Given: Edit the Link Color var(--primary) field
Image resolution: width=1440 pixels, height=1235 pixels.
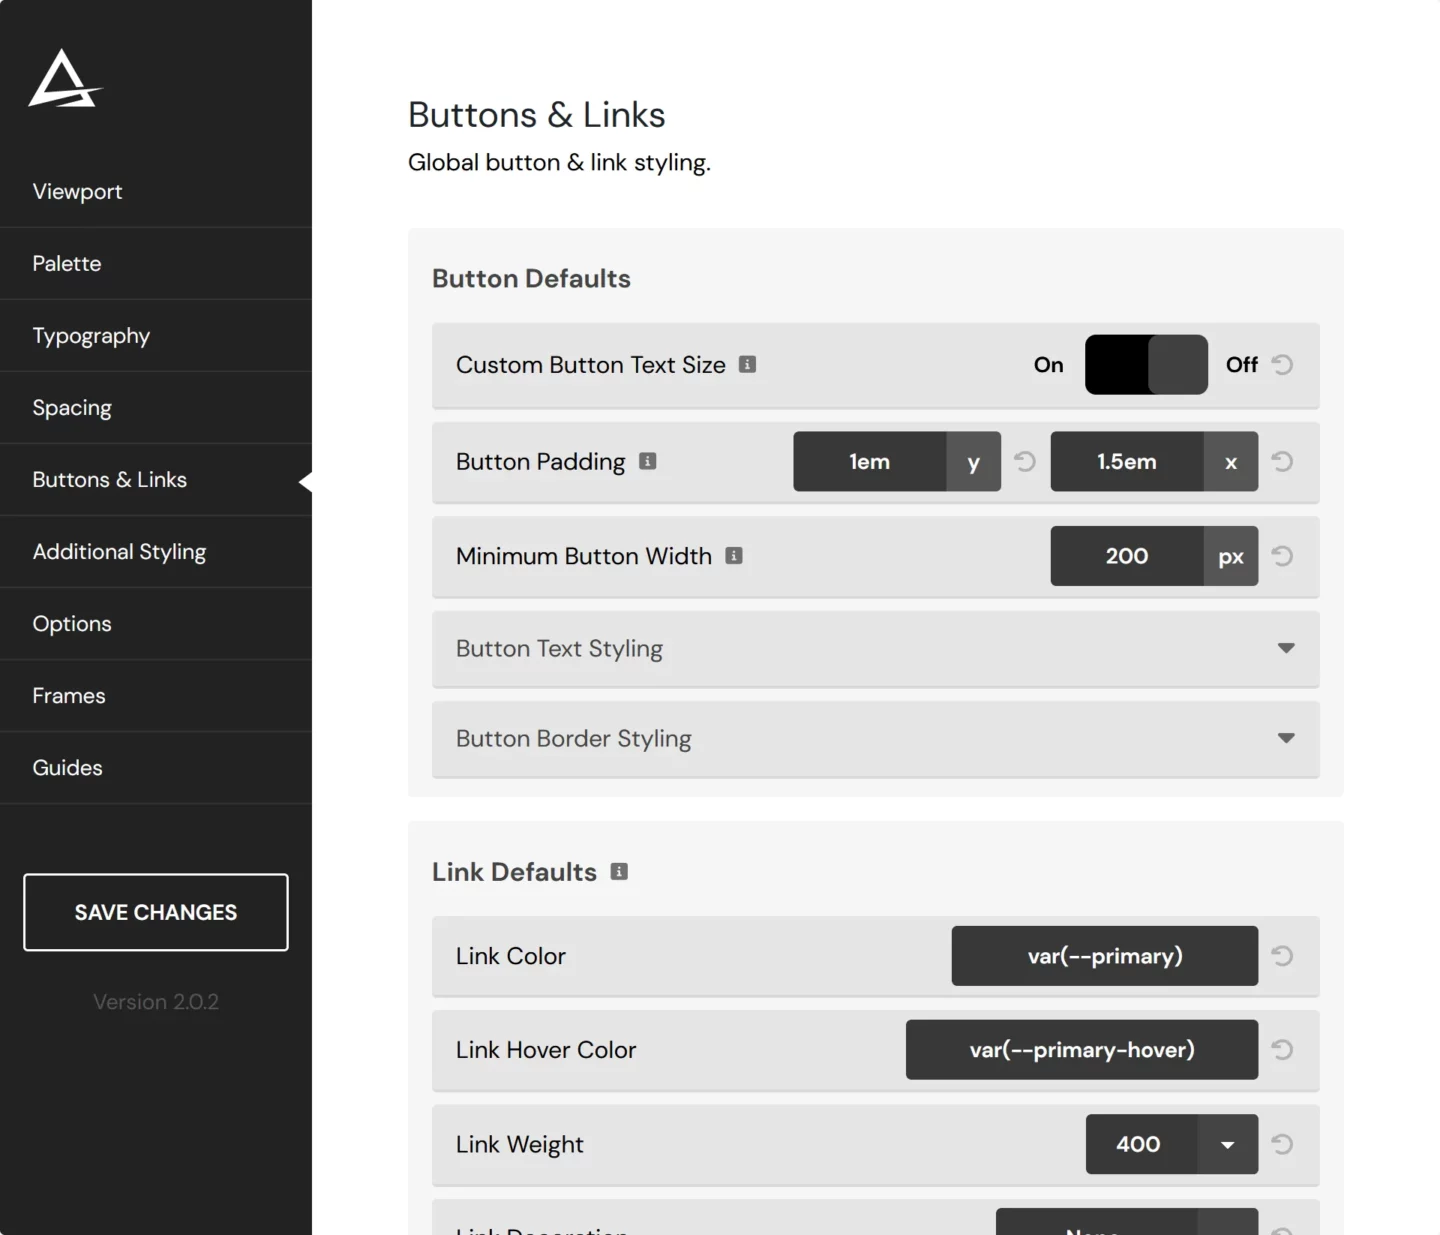Looking at the screenshot, I should [x=1105, y=955].
